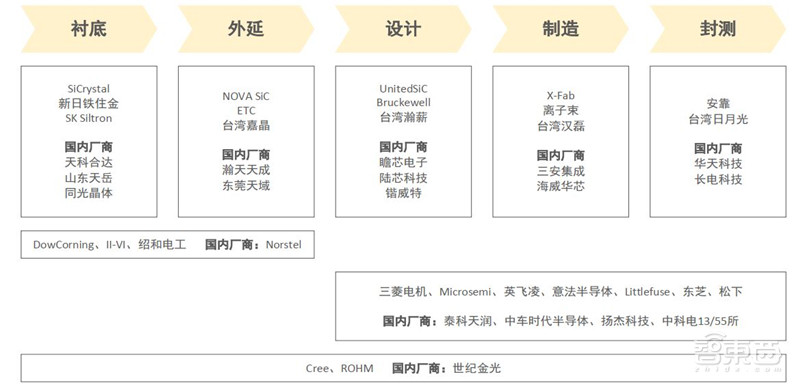Select 瀚天天成 entry
The width and height of the screenshot is (800, 389).
246,170
